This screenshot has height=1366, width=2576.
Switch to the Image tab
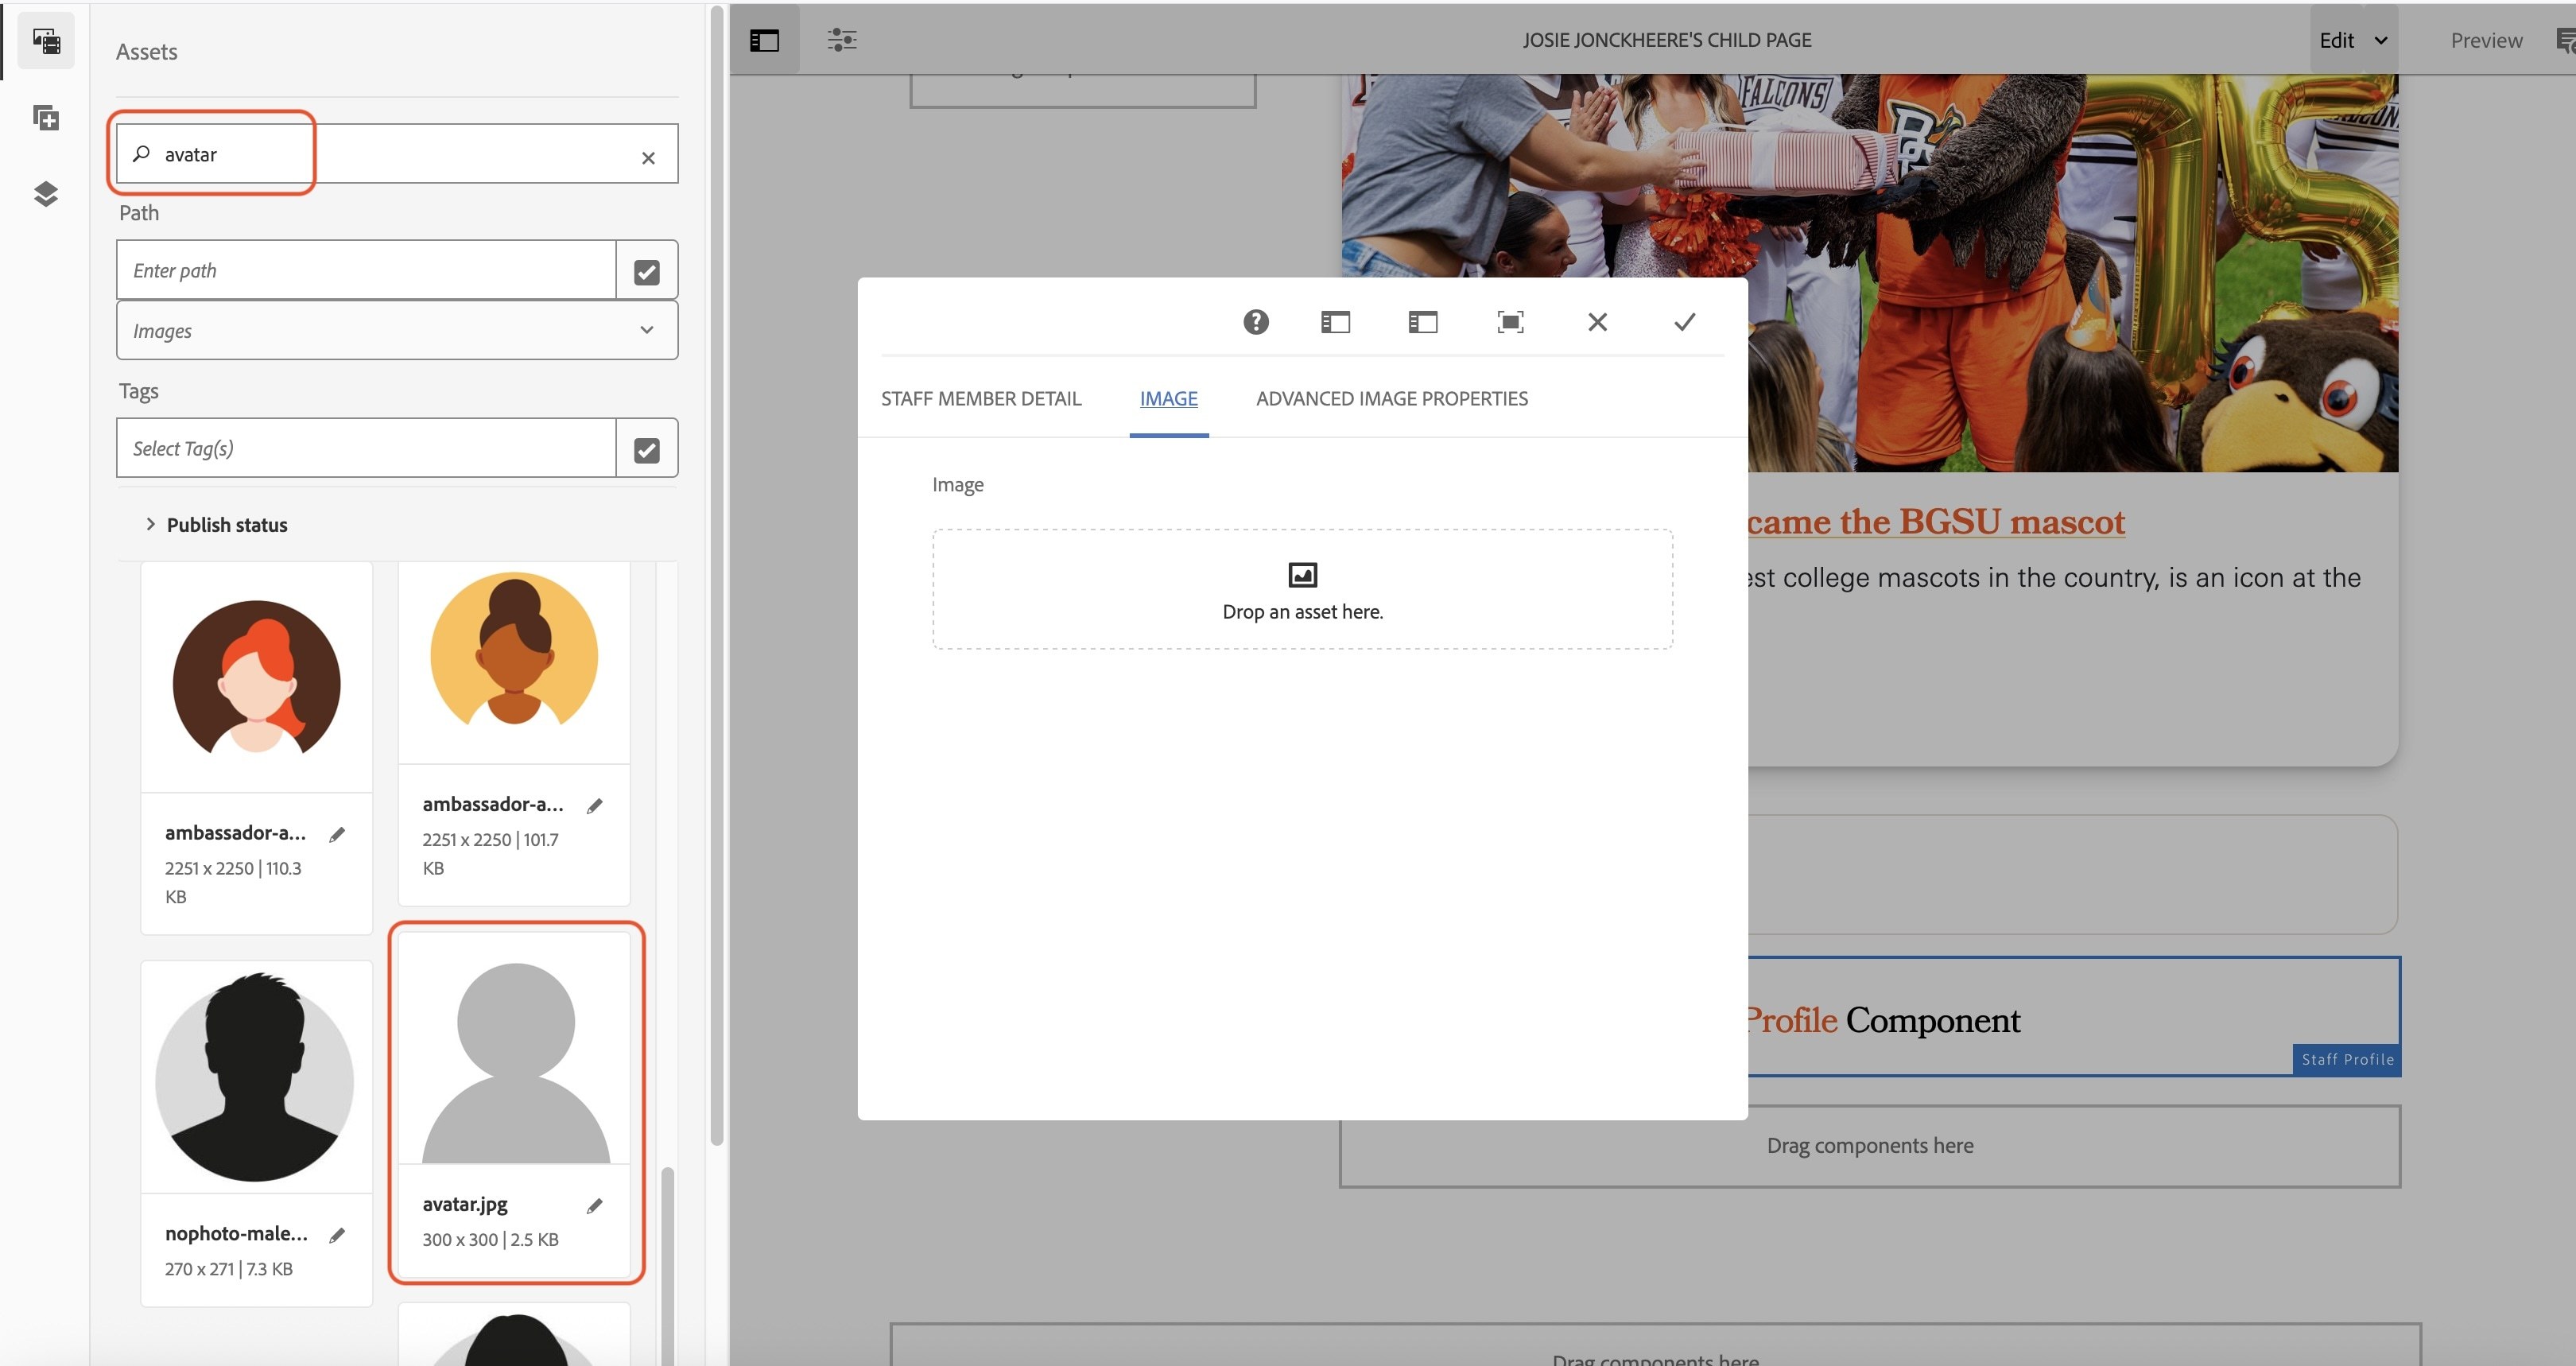(x=1169, y=398)
